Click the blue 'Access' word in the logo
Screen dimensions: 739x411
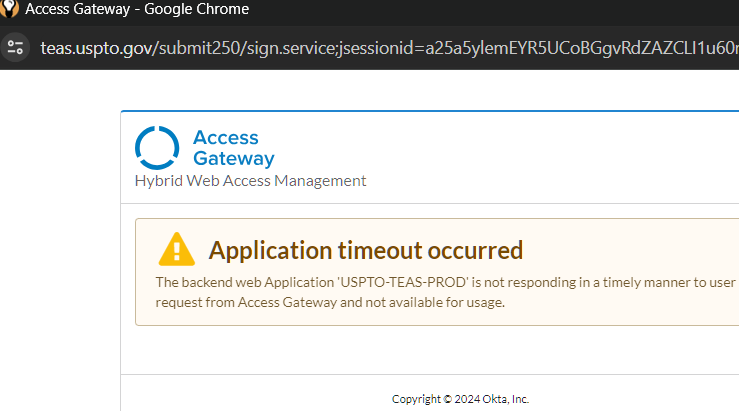[x=226, y=138]
